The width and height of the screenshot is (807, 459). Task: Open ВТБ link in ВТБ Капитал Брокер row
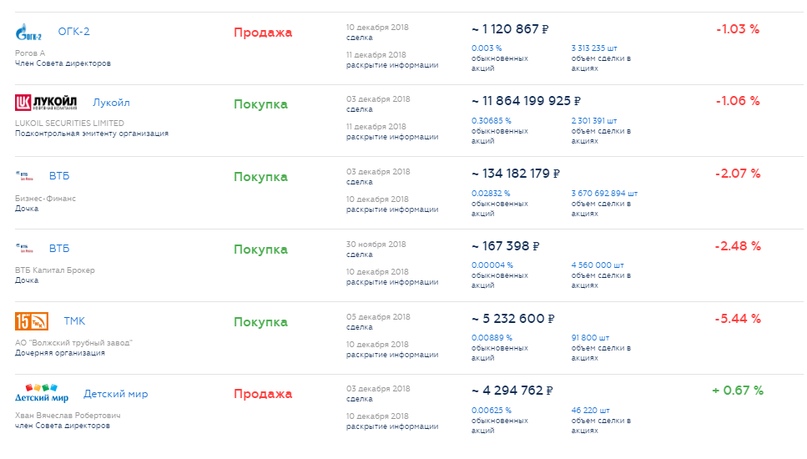pos(59,248)
